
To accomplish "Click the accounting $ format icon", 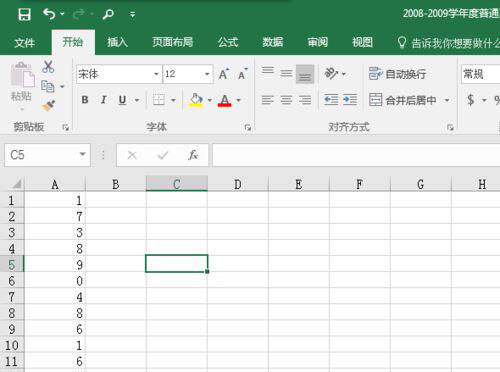I will pyautogui.click(x=471, y=100).
